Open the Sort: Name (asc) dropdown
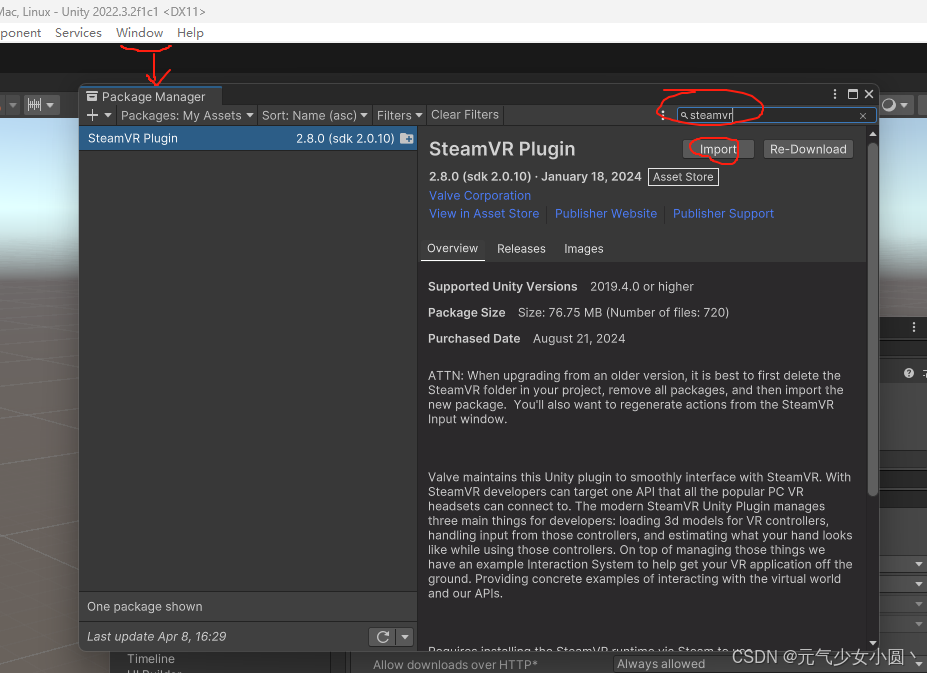The width and height of the screenshot is (927, 673). 314,115
